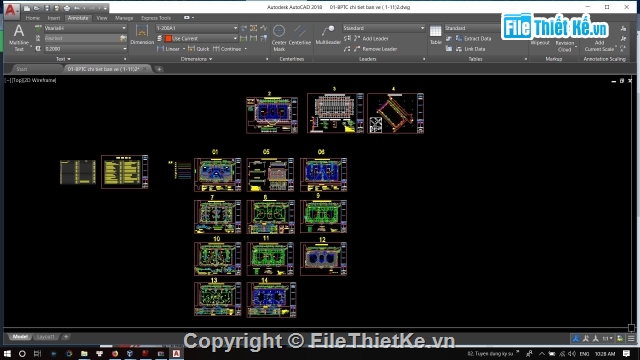Expand the Text panel flyout
This screenshot has width=640, height=360.
click(63, 59)
